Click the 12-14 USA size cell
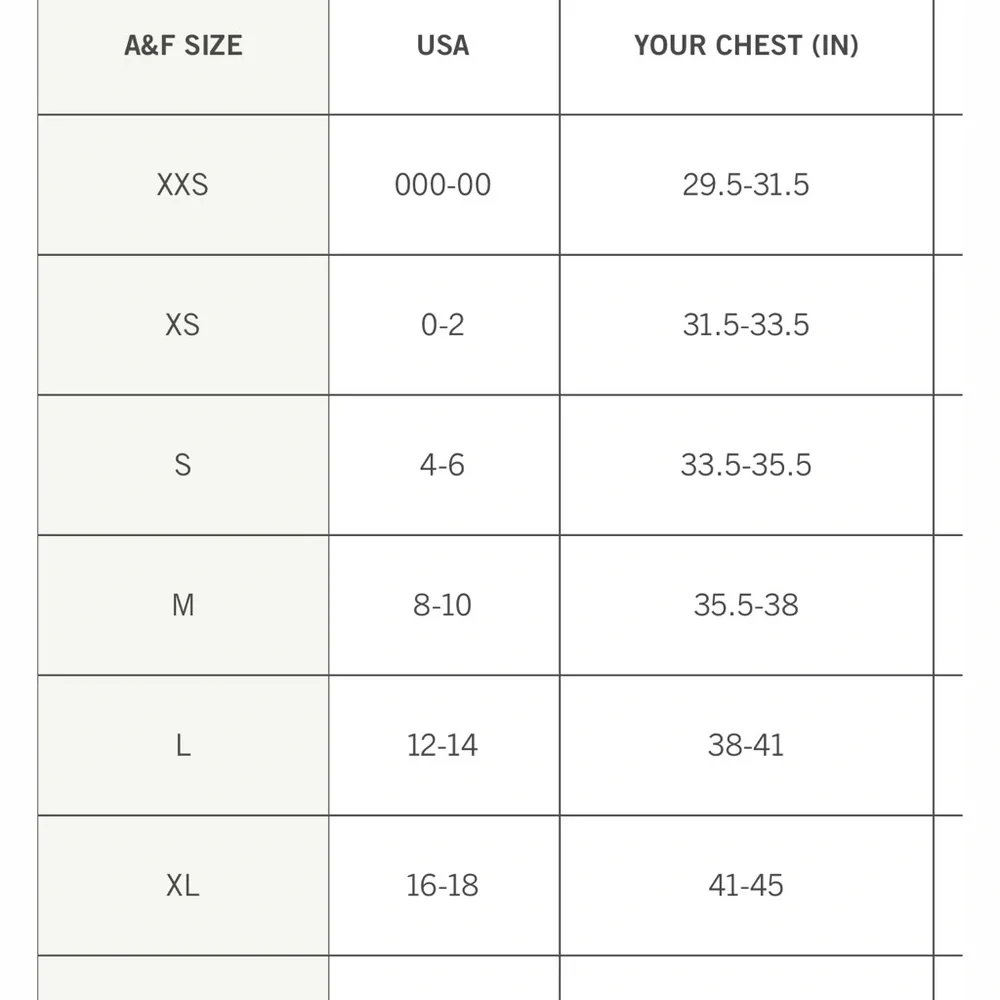The width and height of the screenshot is (1000, 1000). (443, 746)
